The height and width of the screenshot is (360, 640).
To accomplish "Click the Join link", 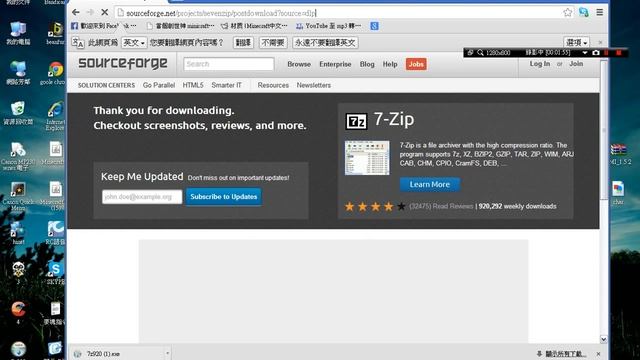I will tap(576, 64).
